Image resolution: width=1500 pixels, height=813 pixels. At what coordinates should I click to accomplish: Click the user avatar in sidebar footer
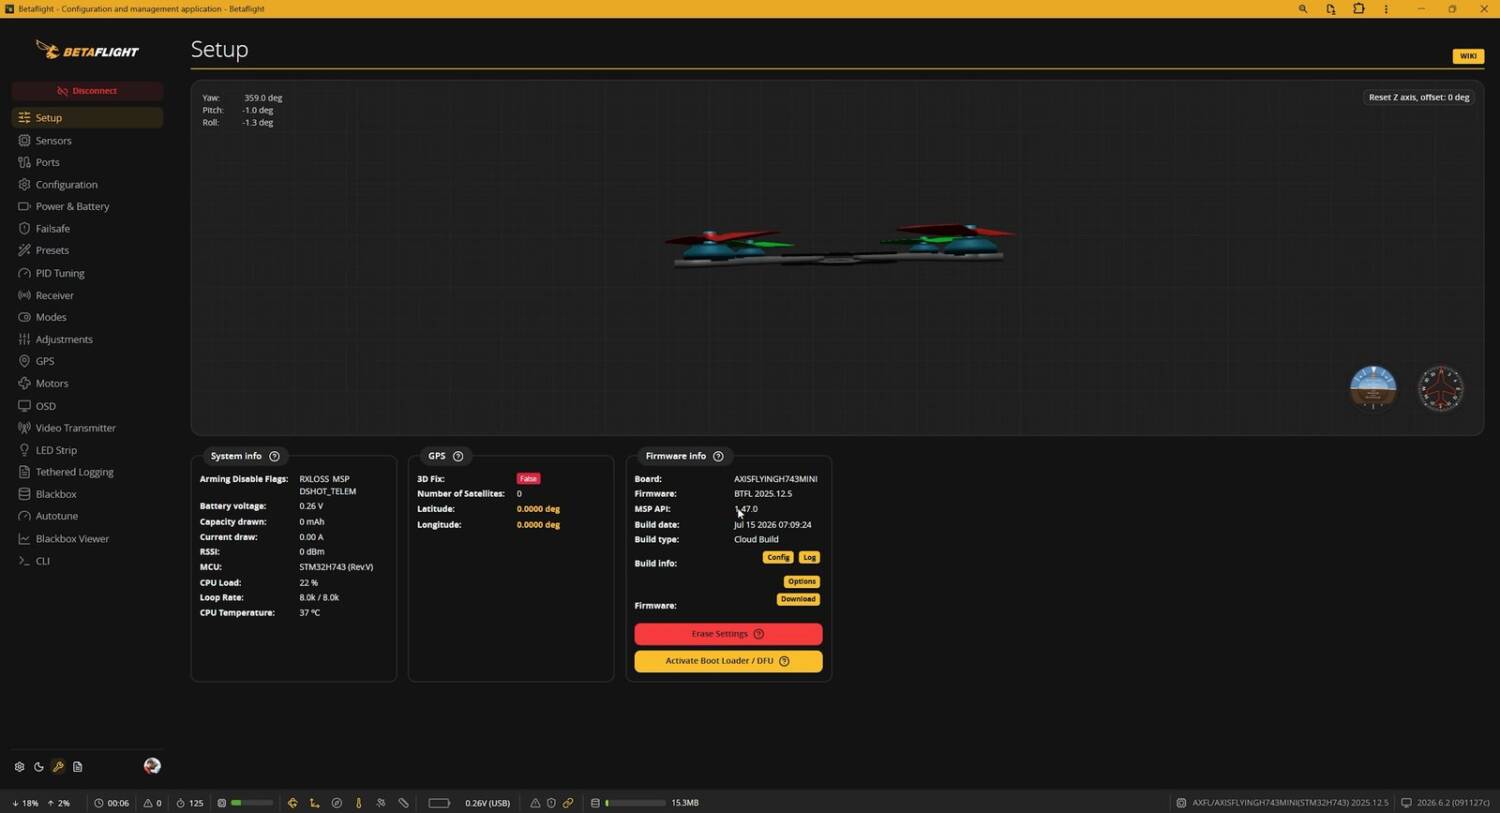click(152, 766)
